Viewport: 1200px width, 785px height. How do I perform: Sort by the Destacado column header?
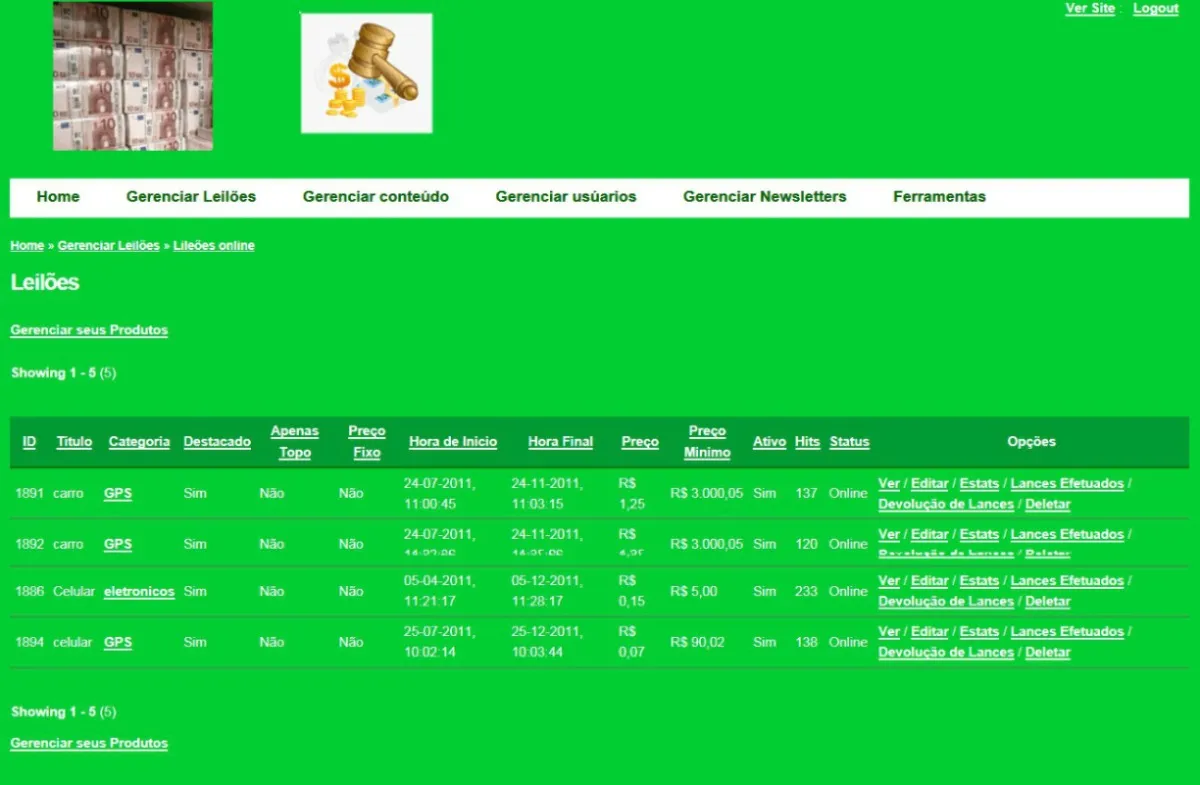[x=217, y=442]
